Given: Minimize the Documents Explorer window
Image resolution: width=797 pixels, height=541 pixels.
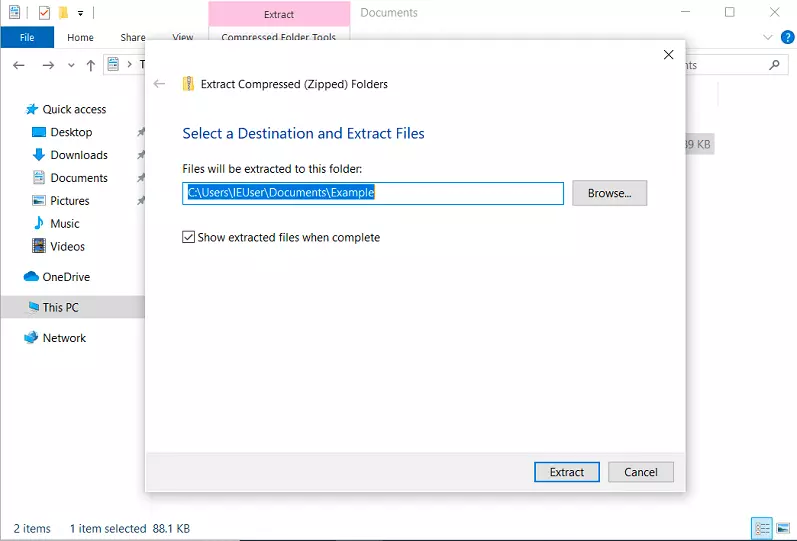Looking at the screenshot, I should 685,12.
